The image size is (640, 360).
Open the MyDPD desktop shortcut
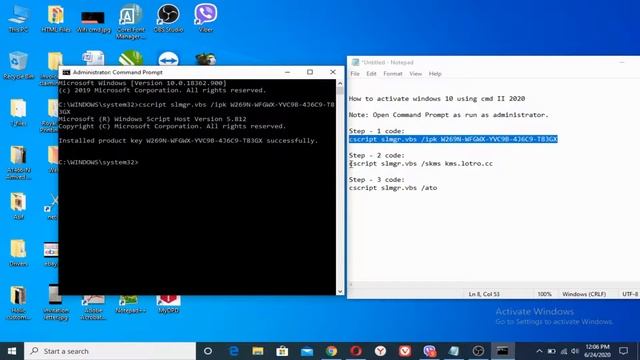pos(168,304)
